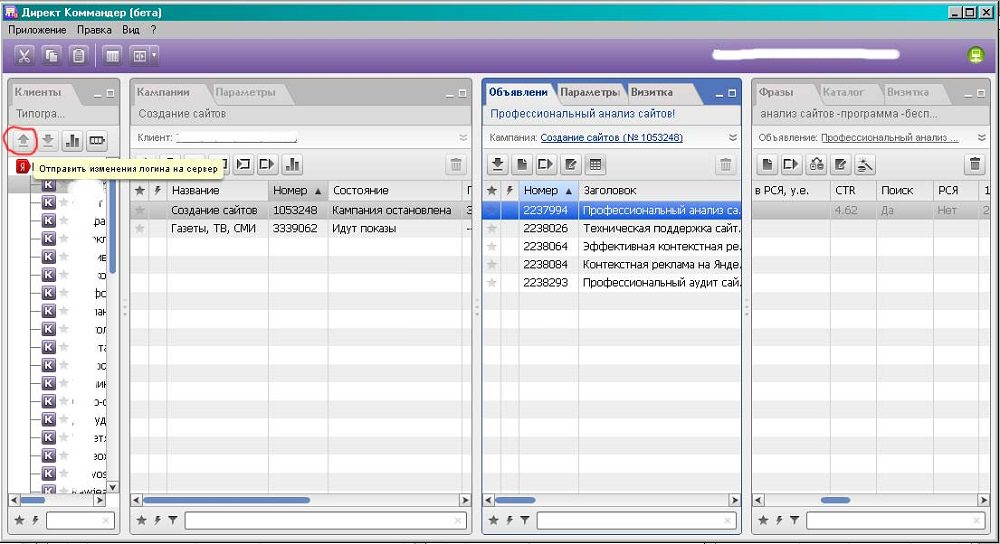Toggle favorite star for Газеты, ТВ, СМИ campaign

[x=140, y=229]
